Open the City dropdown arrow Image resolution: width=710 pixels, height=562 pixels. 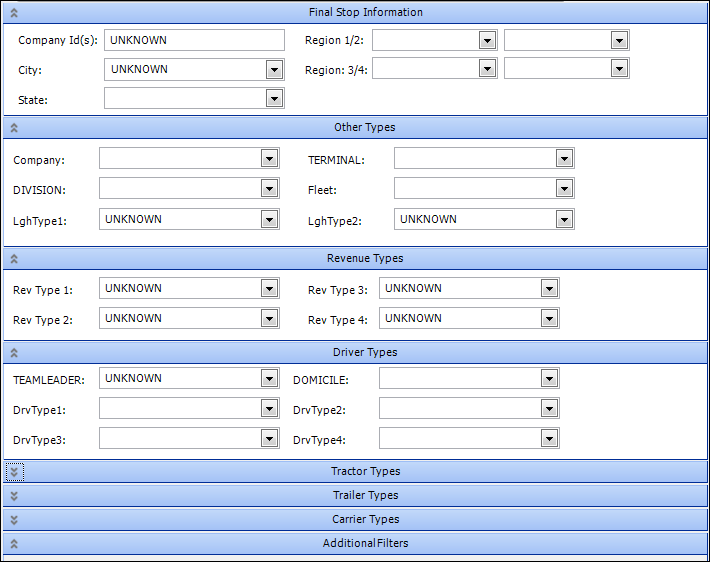(x=274, y=70)
